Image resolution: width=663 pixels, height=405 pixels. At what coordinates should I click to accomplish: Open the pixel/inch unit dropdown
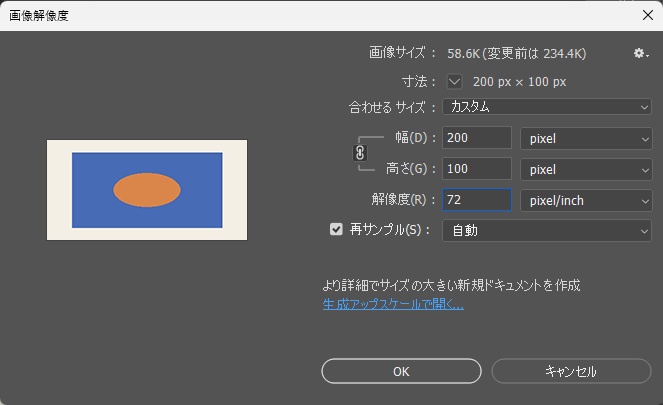[x=586, y=200]
